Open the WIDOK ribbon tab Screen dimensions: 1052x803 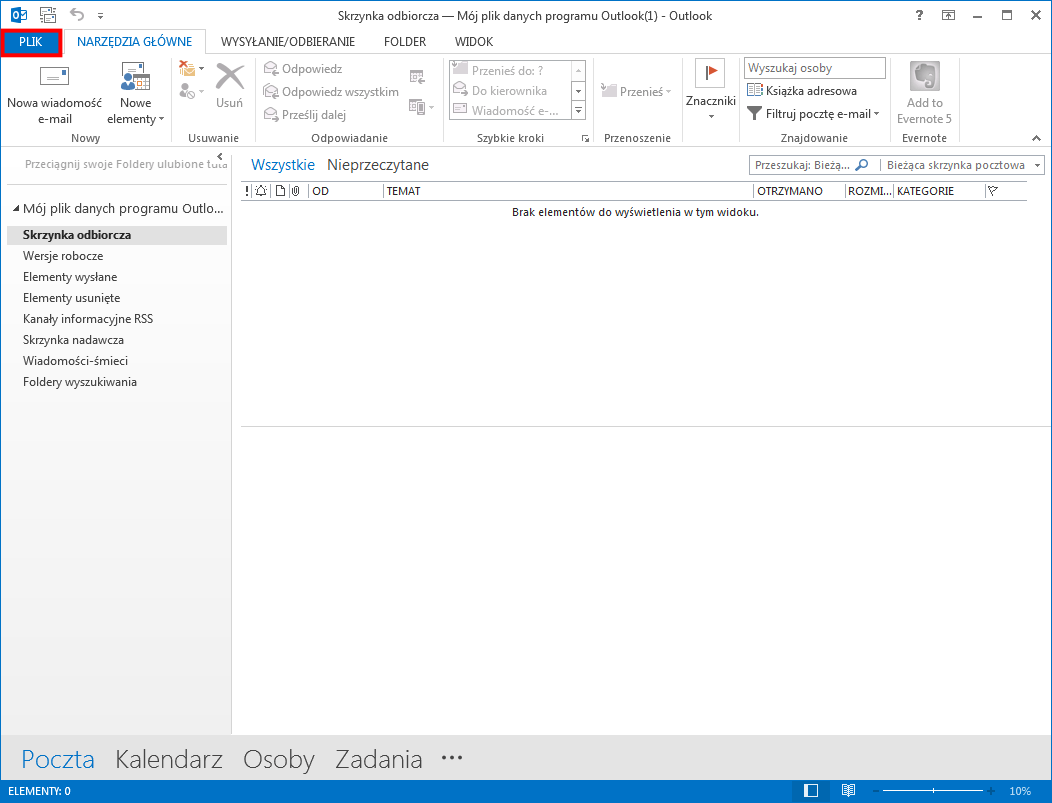(474, 42)
